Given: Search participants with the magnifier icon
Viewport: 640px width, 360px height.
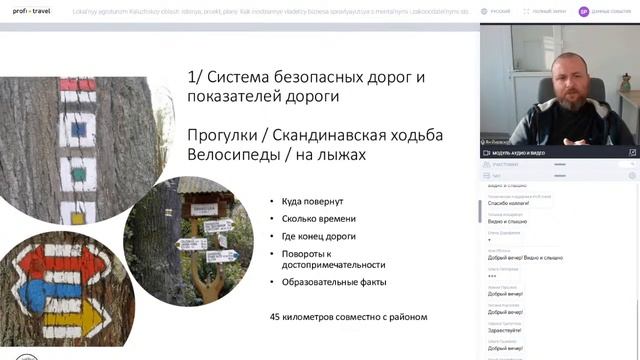Looking at the screenshot, I should point(632,164).
